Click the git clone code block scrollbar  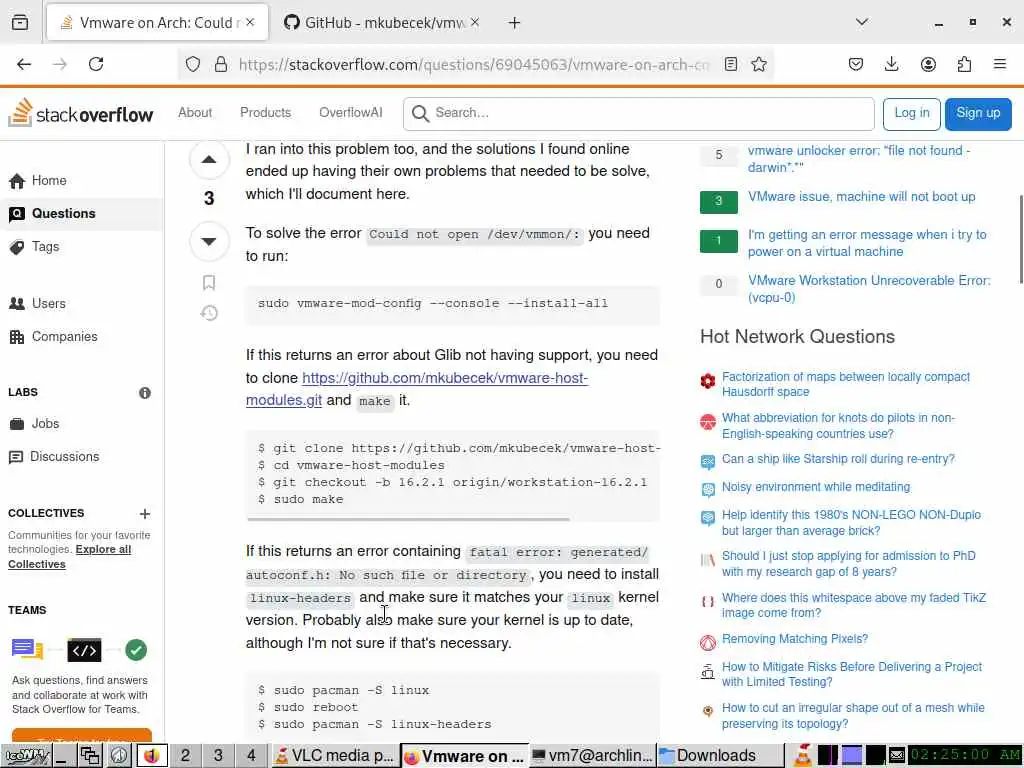pos(408,519)
